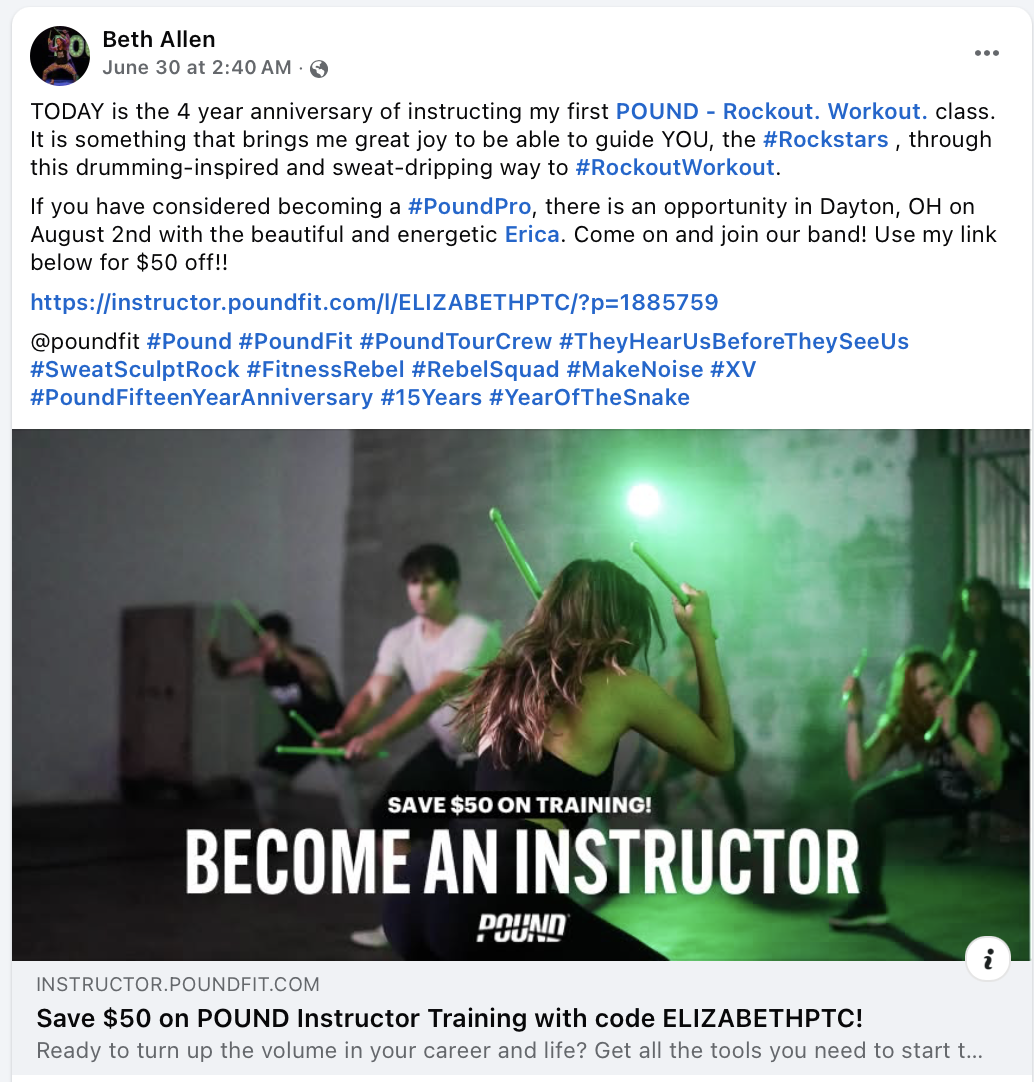Open the POUND - Rockout. Workout. page link
The height and width of the screenshot is (1082, 1034).
[x=772, y=111]
